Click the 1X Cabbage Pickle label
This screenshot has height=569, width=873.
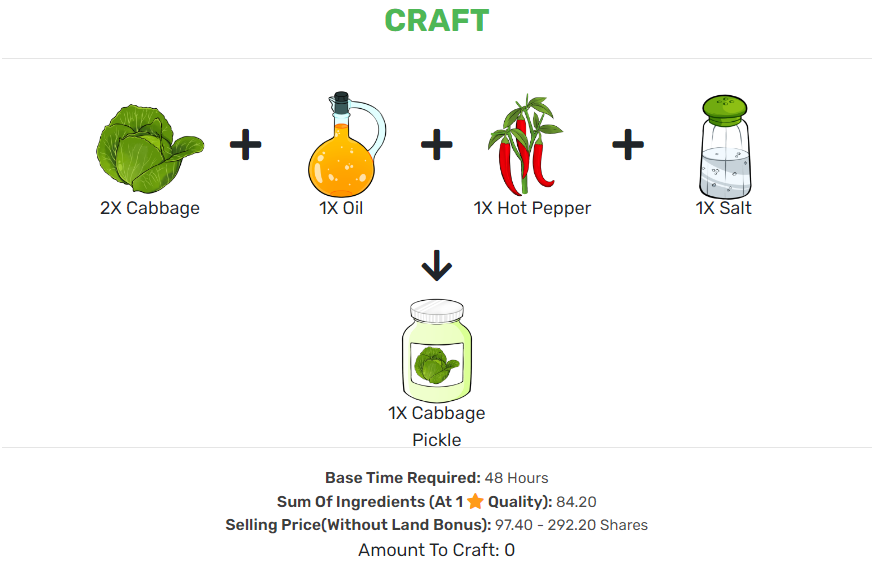click(437, 426)
